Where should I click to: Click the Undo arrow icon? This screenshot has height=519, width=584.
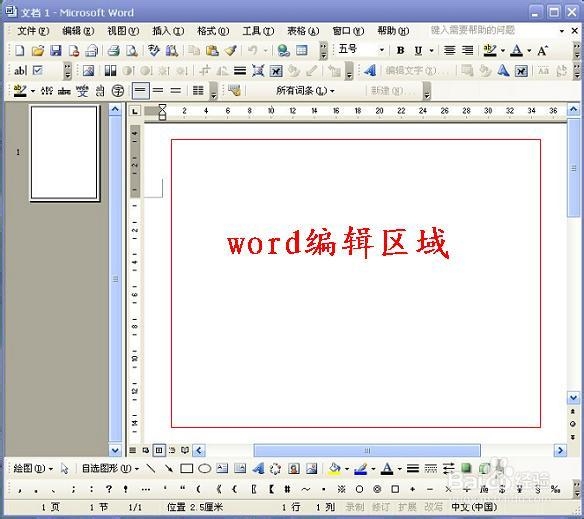click(x=253, y=50)
